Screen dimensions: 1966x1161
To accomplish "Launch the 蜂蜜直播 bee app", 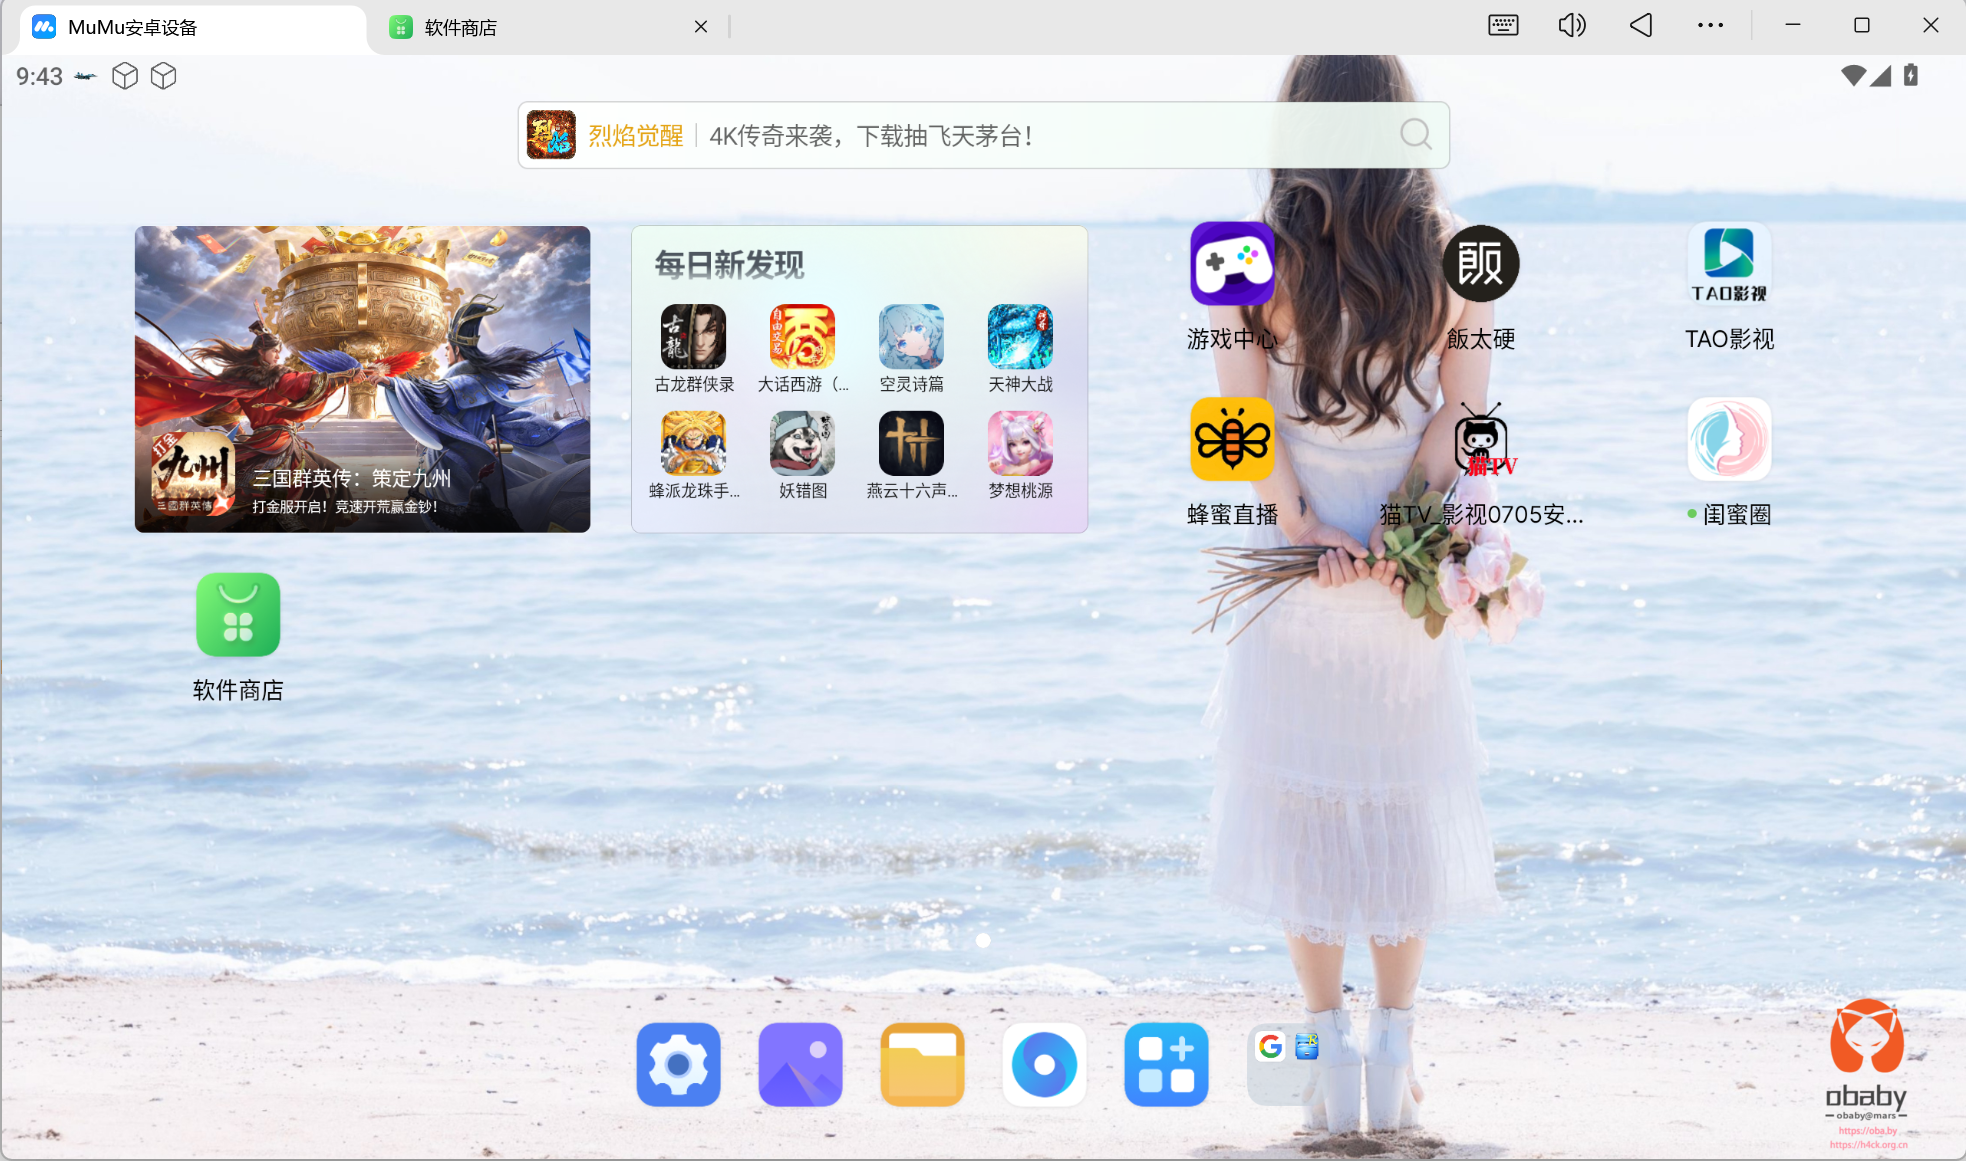I will [x=1232, y=440].
